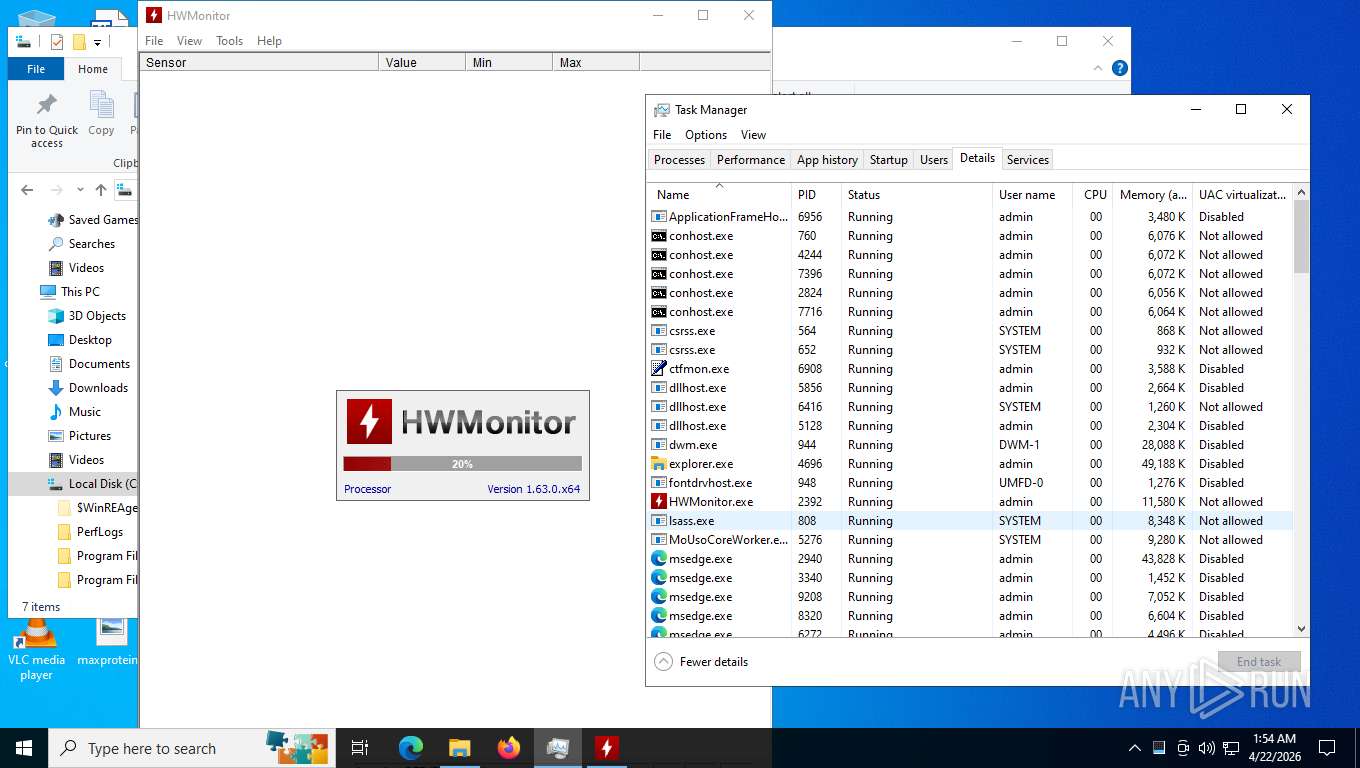Viewport: 1360px width, 768px height.
Task: Sort processes by Memory column header
Action: (x=1153, y=195)
